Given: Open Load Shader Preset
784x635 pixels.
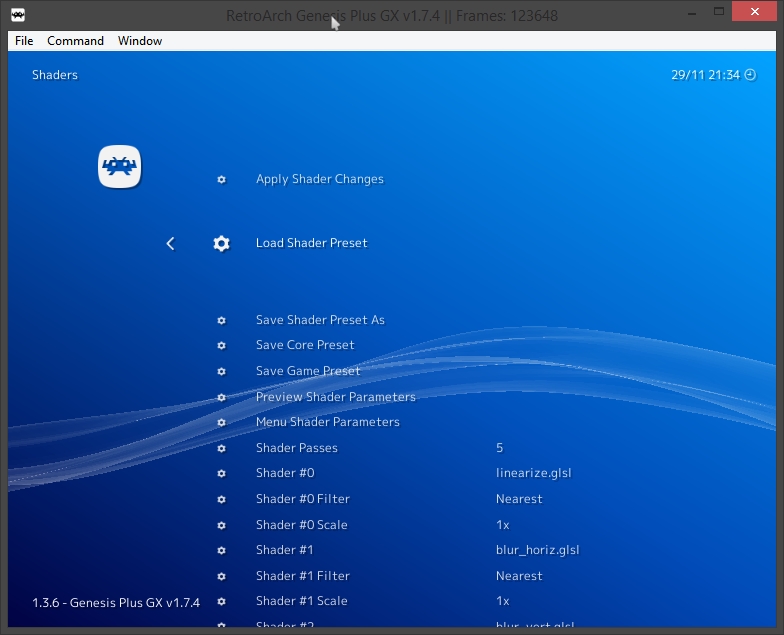Looking at the screenshot, I should 312,243.
